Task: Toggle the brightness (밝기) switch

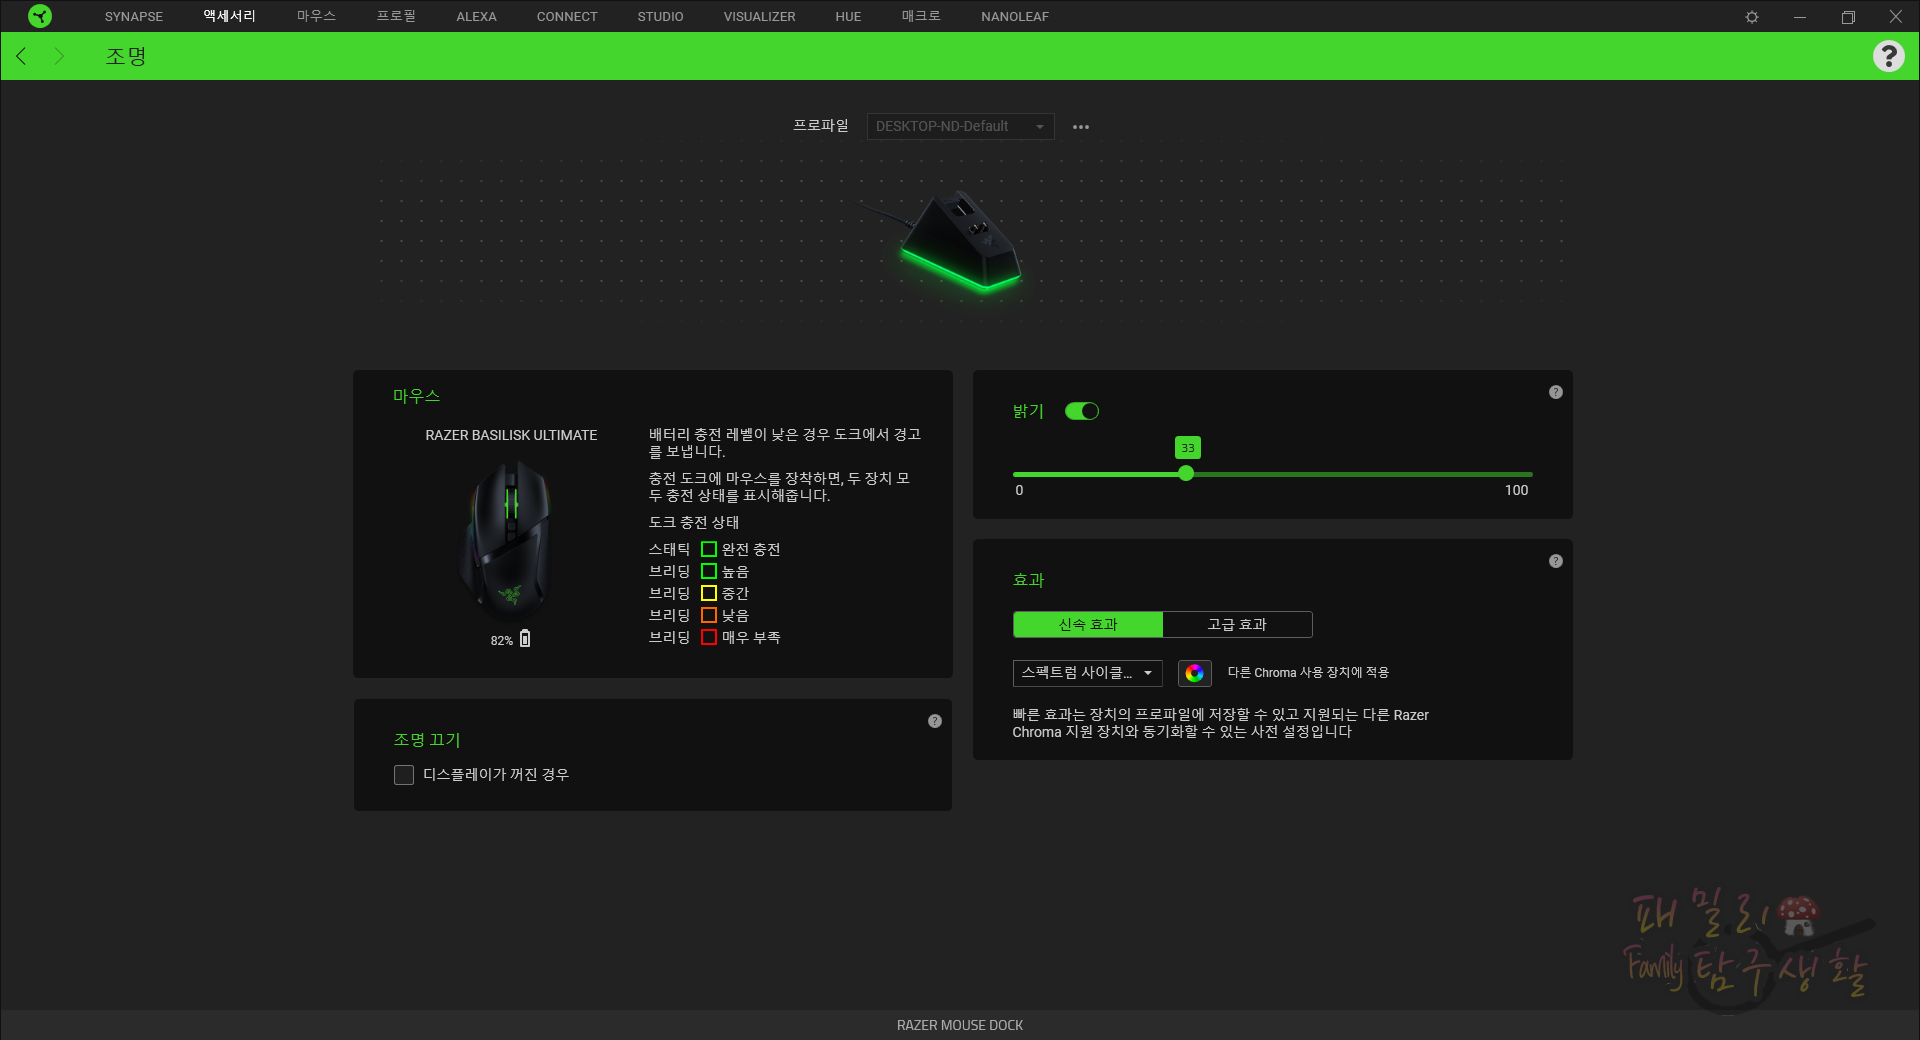Action: point(1082,411)
